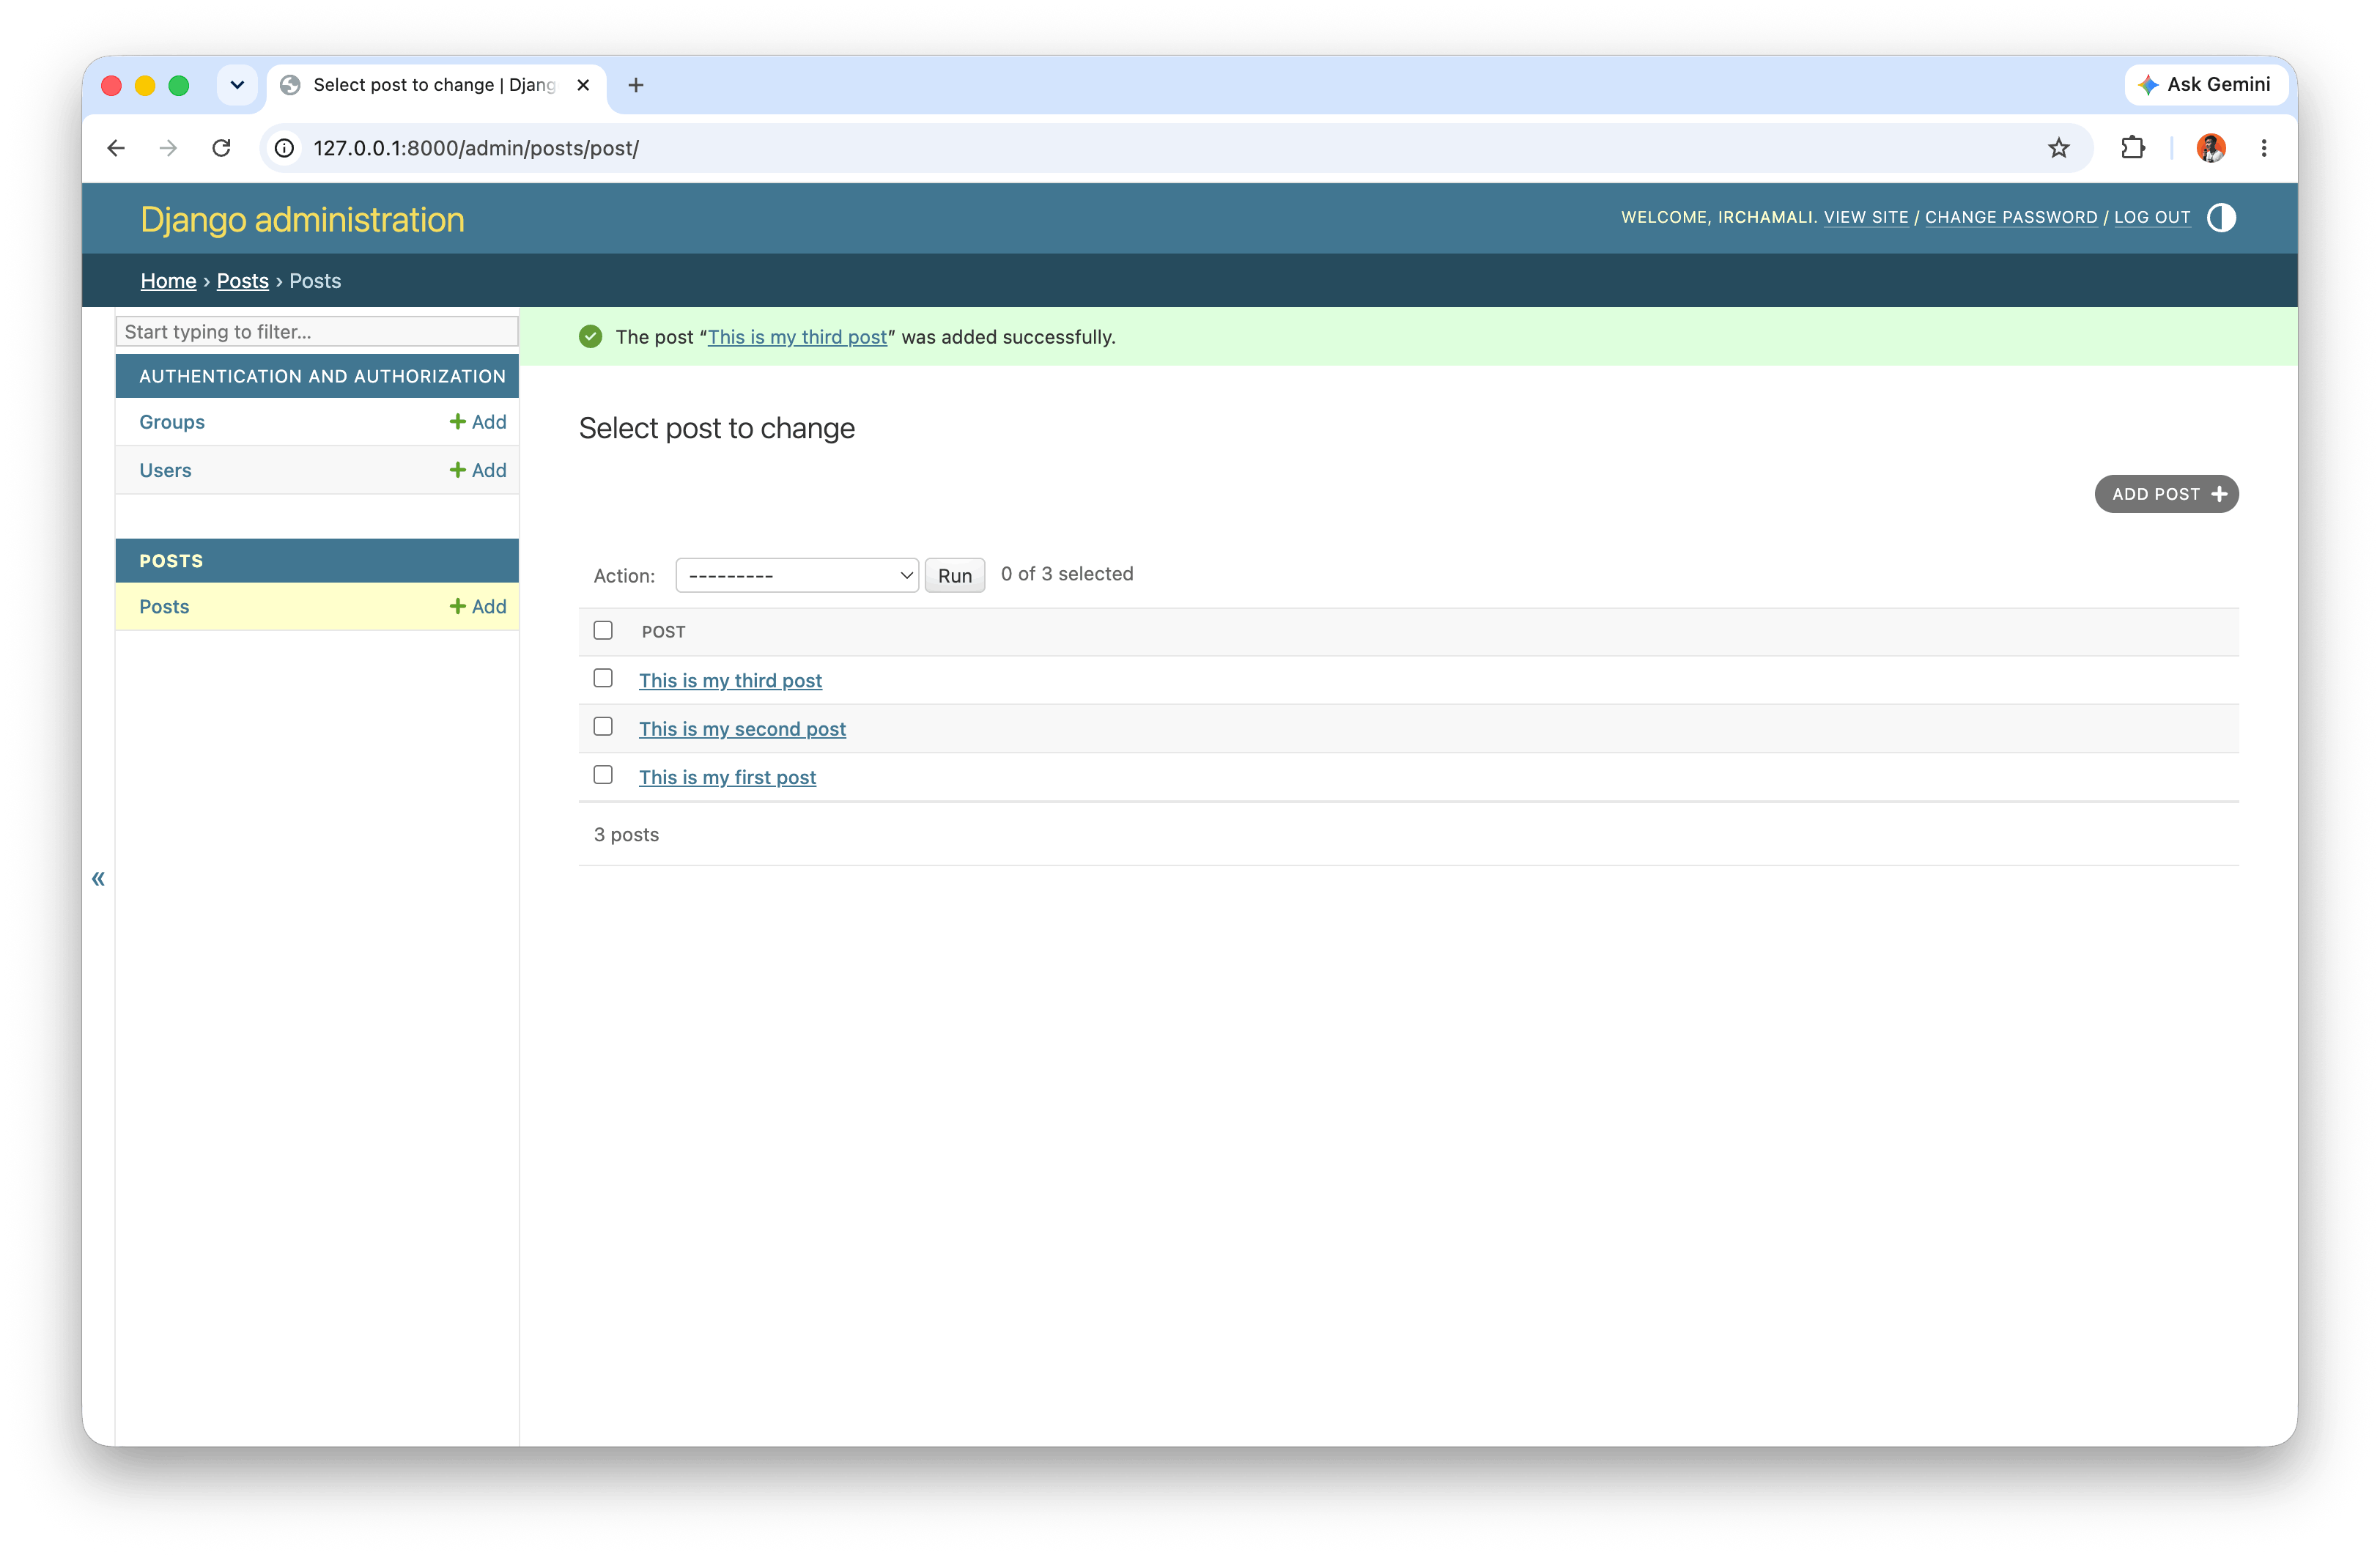Viewport: 2380px width, 1555px height.
Task: Reload the page with the refresh icon
Action: pyautogui.click(x=221, y=148)
